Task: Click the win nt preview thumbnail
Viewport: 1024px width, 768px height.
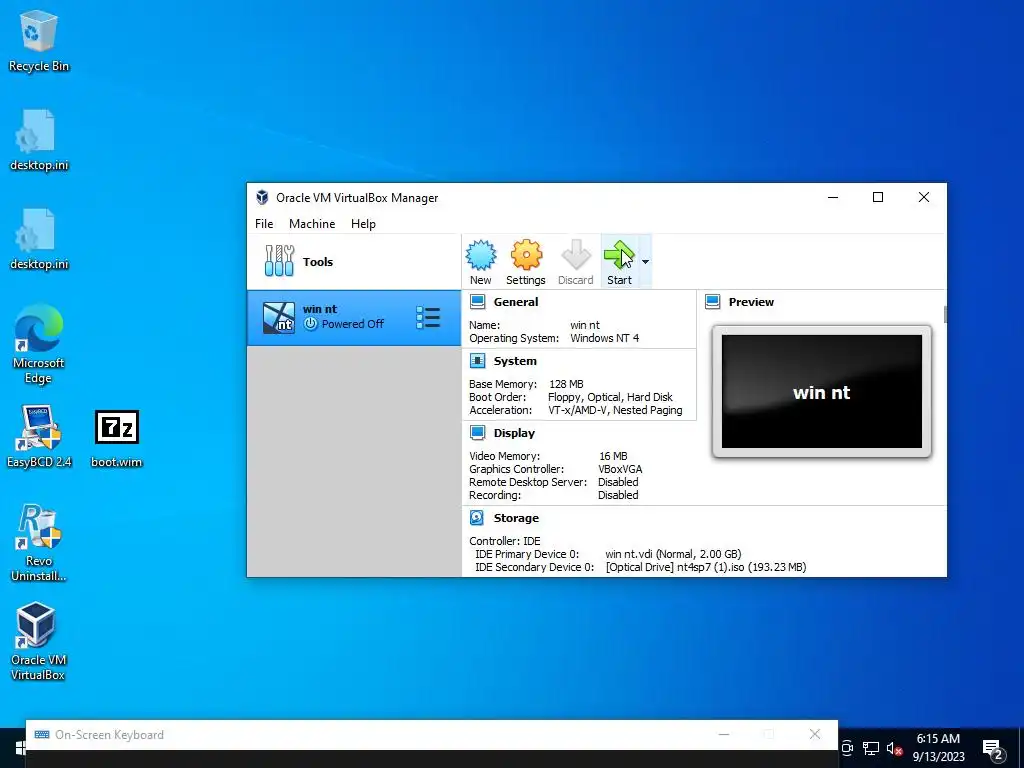Action: click(822, 392)
